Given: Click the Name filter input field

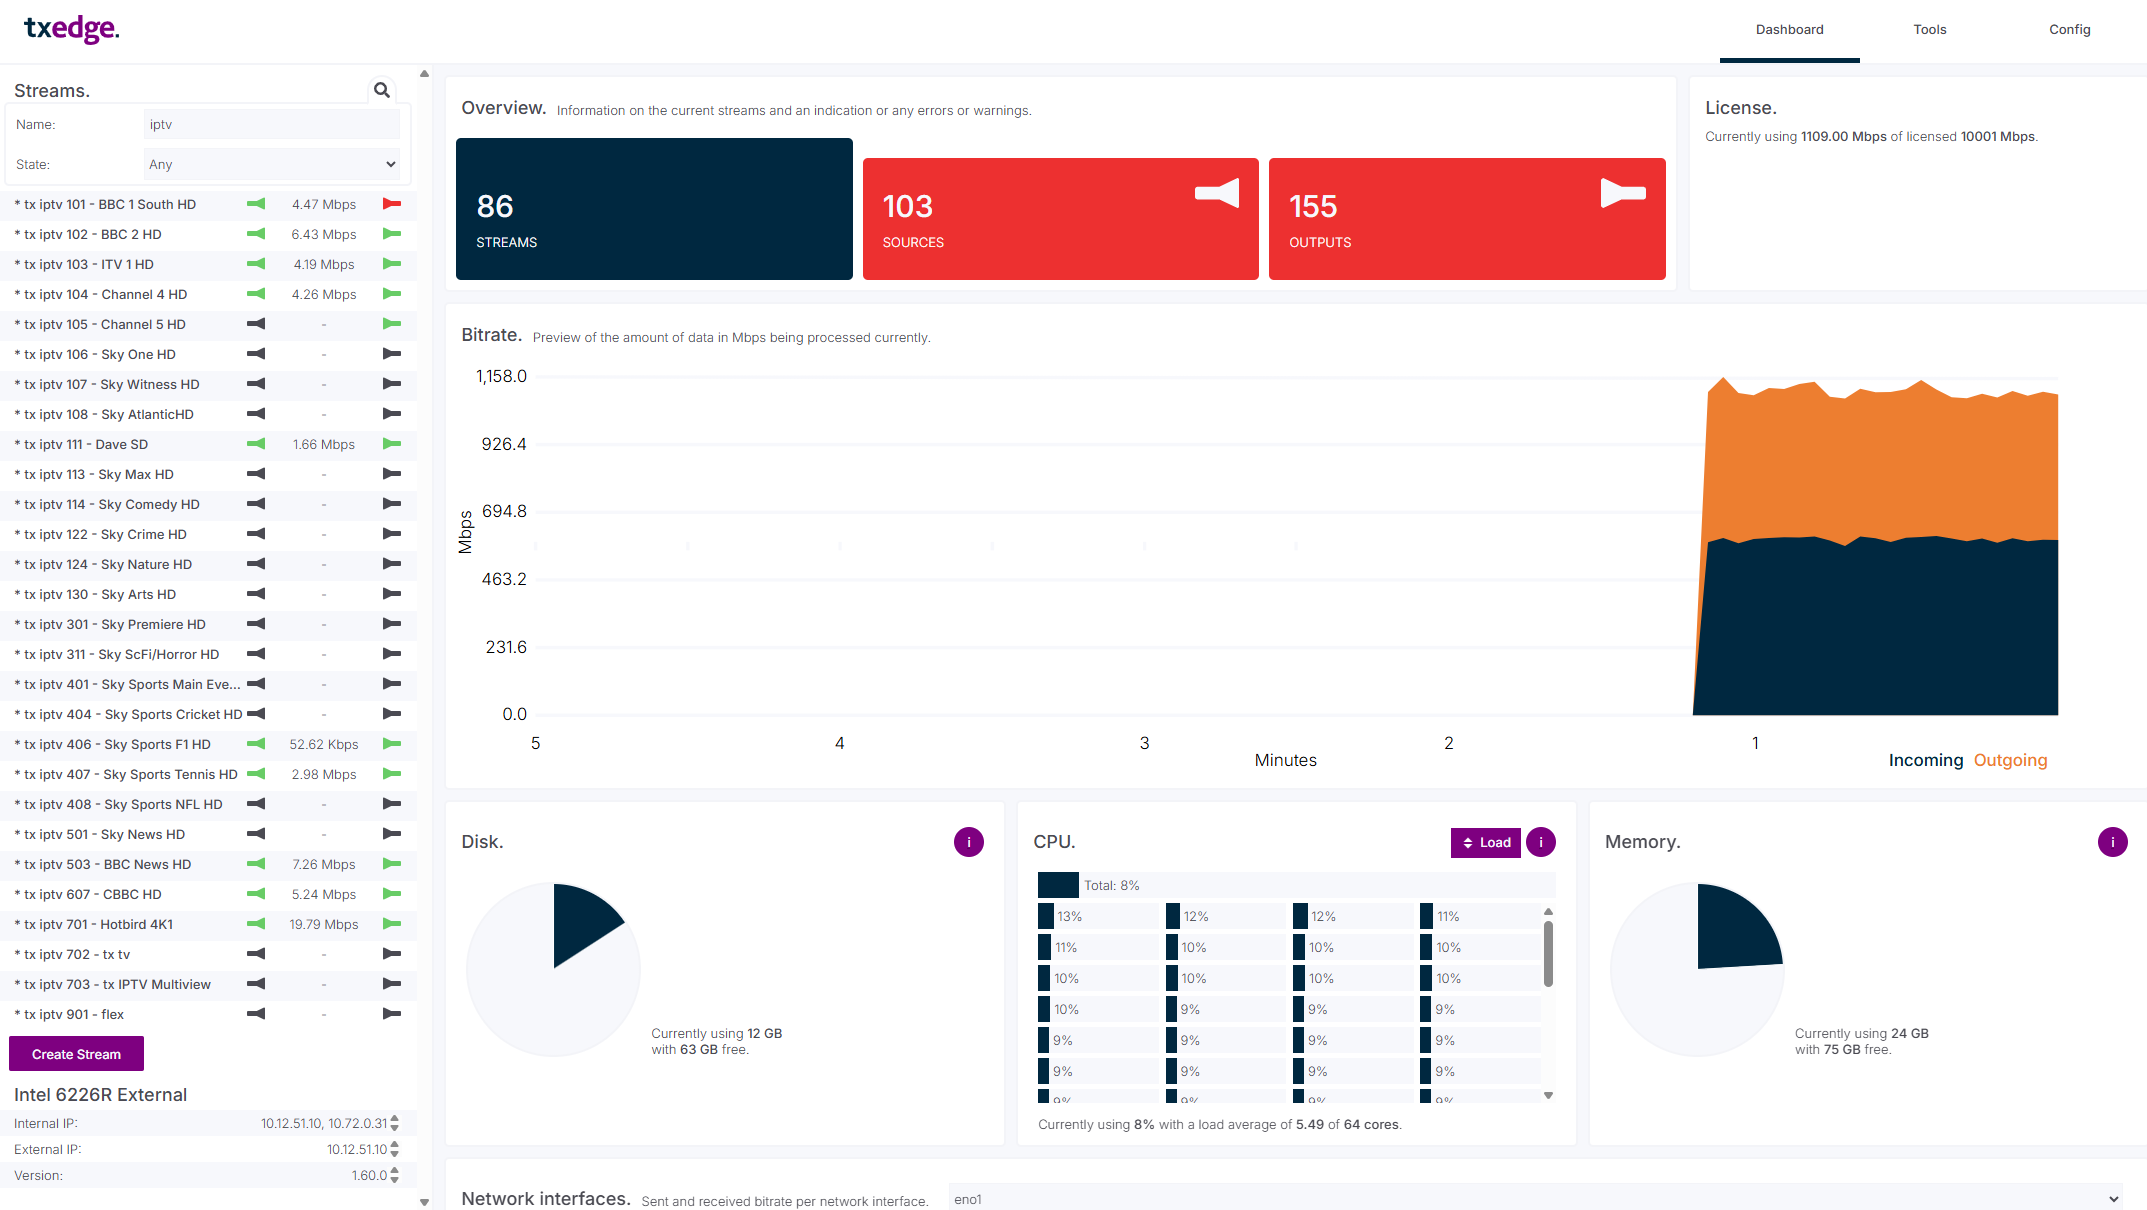Looking at the screenshot, I should coord(272,125).
